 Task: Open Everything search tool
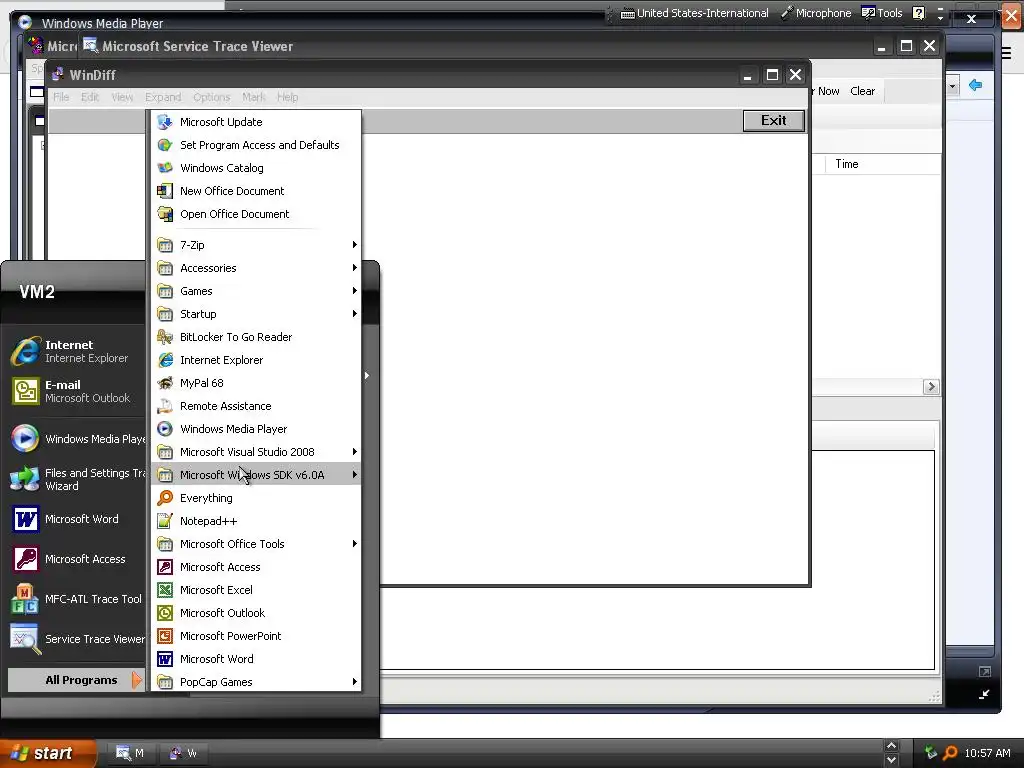(256, 498)
